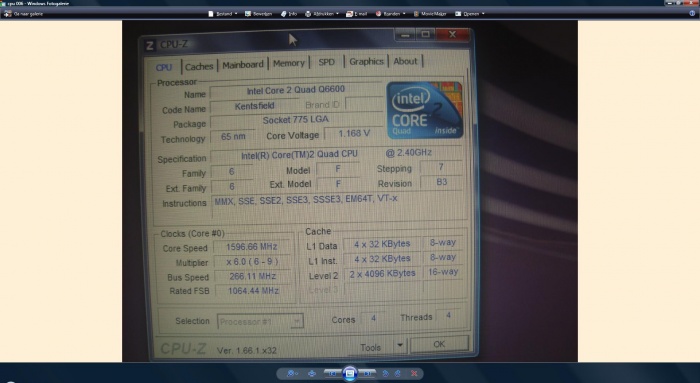The width and height of the screenshot is (700, 383).
Task: Click the help icon in the toolbar
Action: 692,14
